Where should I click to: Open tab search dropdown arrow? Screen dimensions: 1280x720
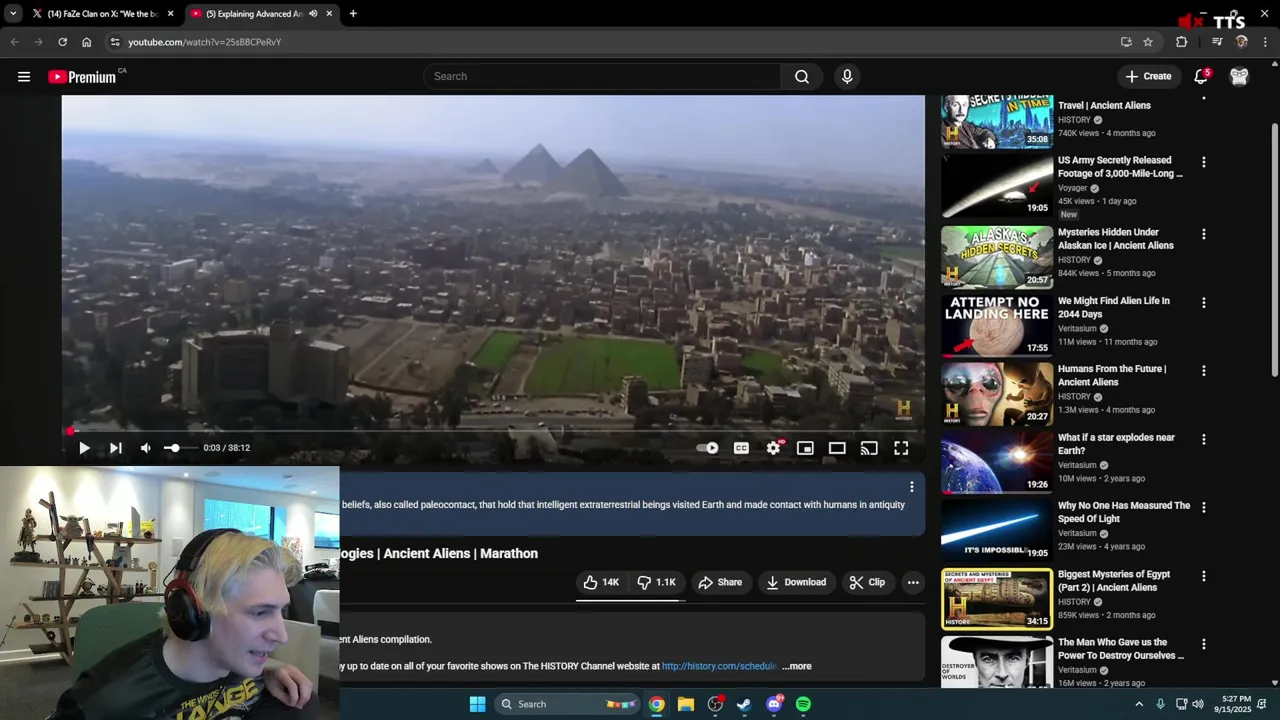tap(13, 14)
